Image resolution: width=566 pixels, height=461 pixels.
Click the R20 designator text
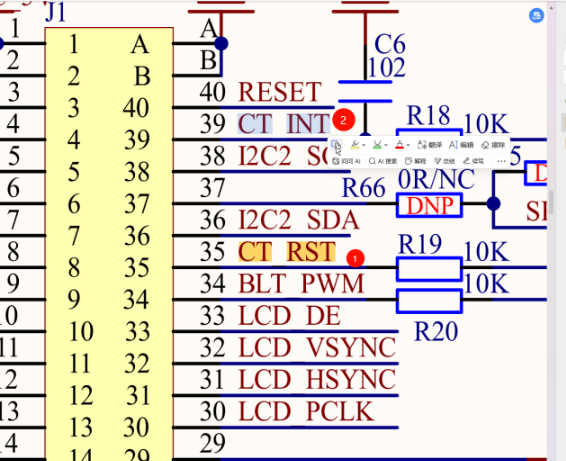436,331
